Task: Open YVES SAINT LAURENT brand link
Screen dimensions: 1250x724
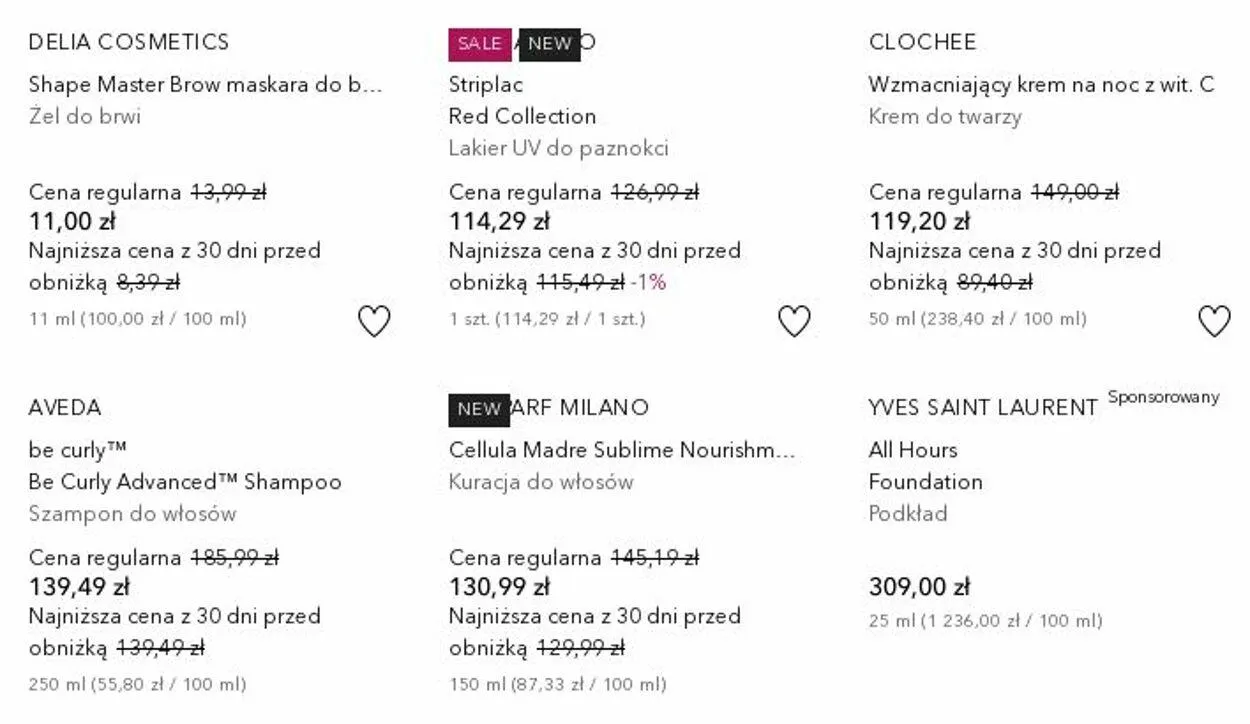Action: click(983, 408)
